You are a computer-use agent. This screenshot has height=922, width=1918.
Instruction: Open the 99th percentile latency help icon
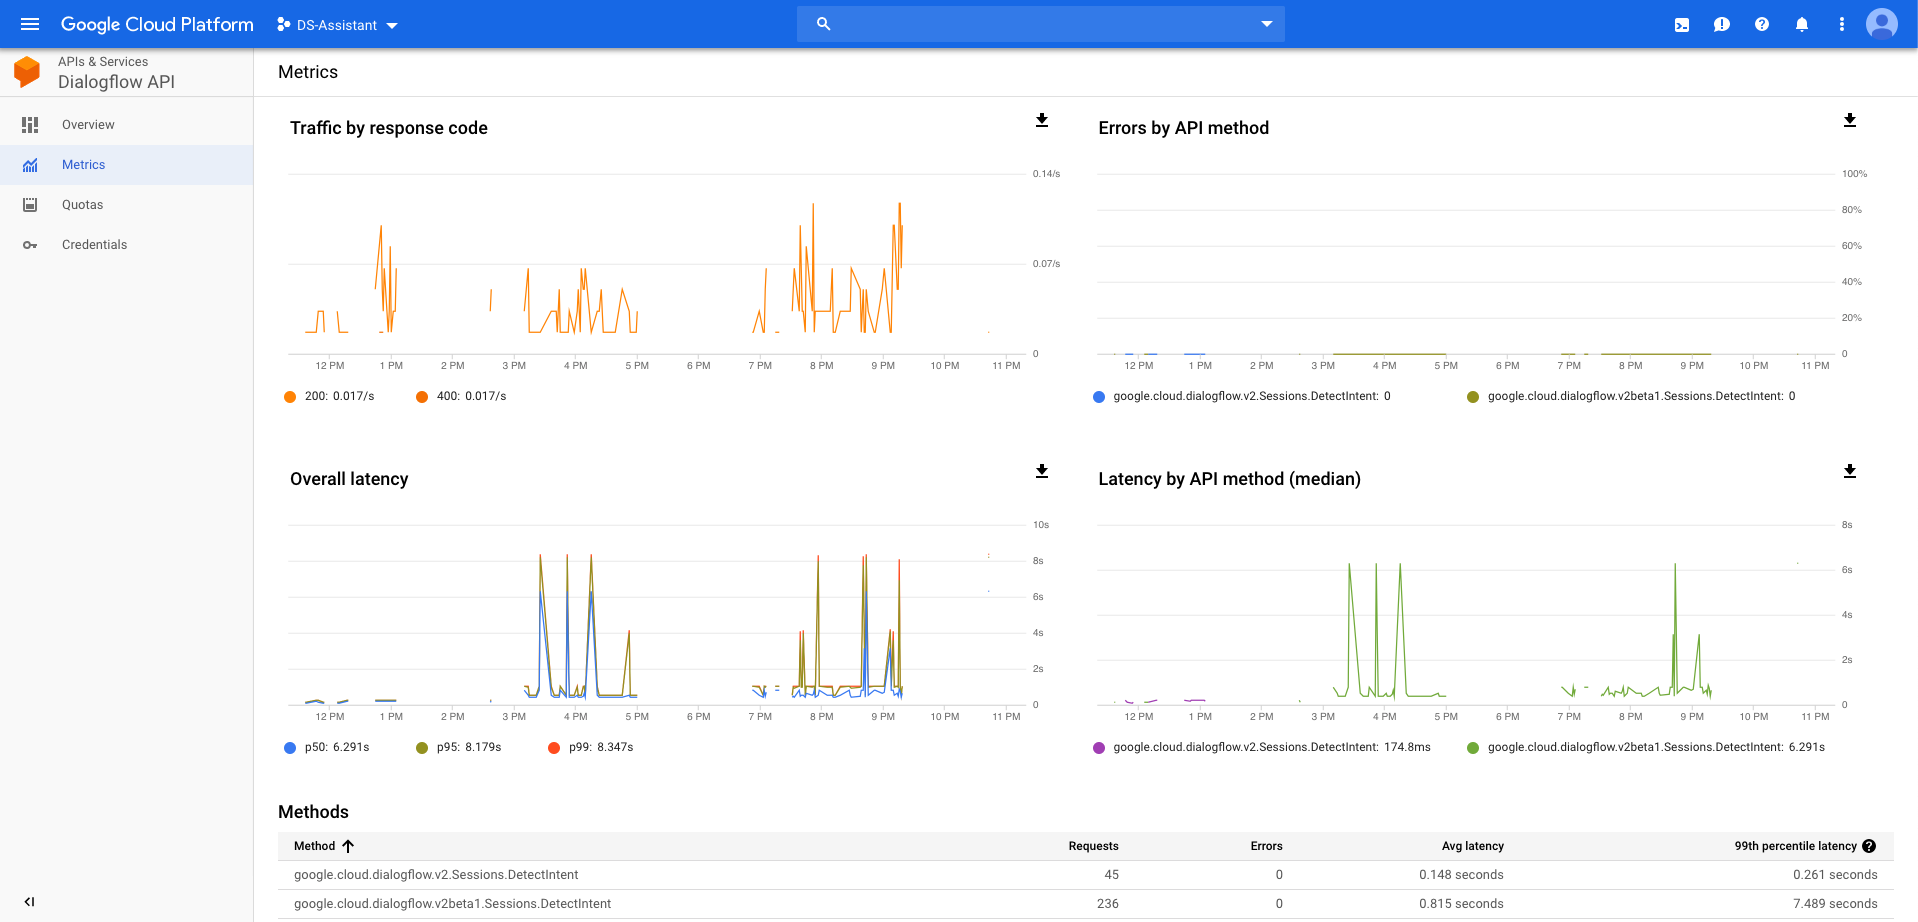tap(1869, 846)
